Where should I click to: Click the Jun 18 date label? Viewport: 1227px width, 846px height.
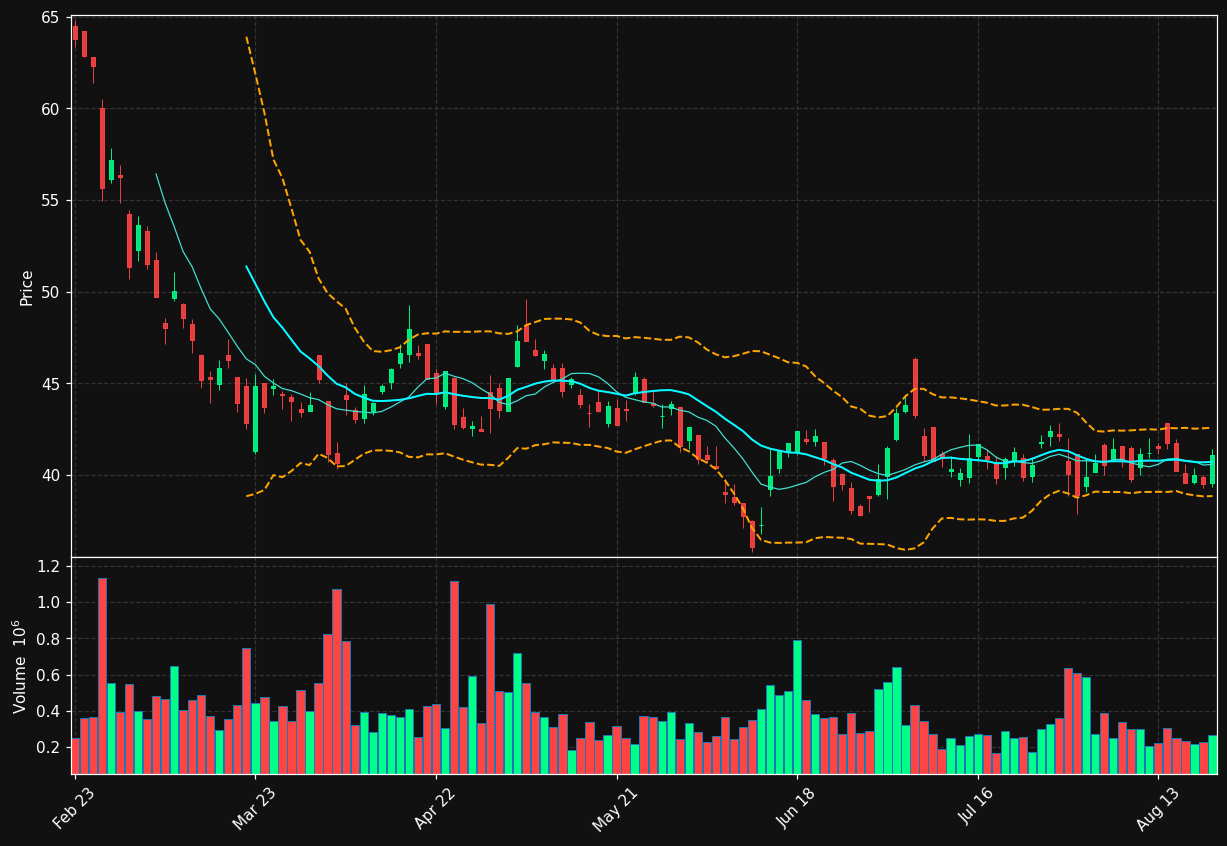[796, 808]
